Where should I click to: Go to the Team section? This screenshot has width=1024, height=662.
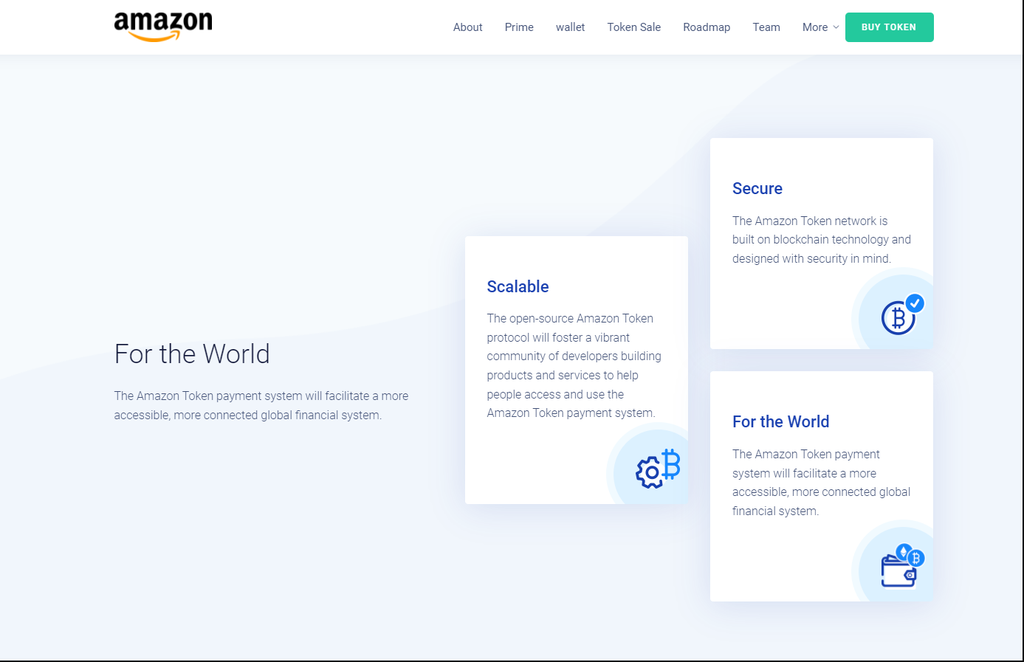tap(766, 27)
